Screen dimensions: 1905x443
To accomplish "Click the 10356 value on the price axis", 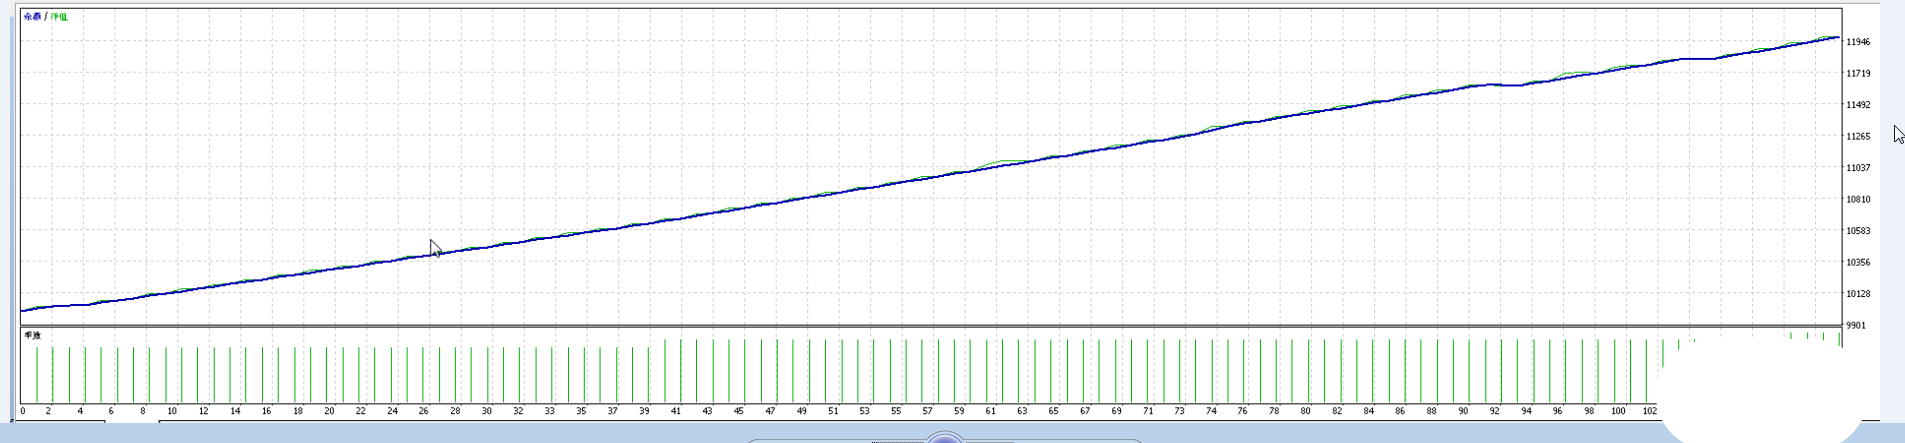I will coord(1858,263).
